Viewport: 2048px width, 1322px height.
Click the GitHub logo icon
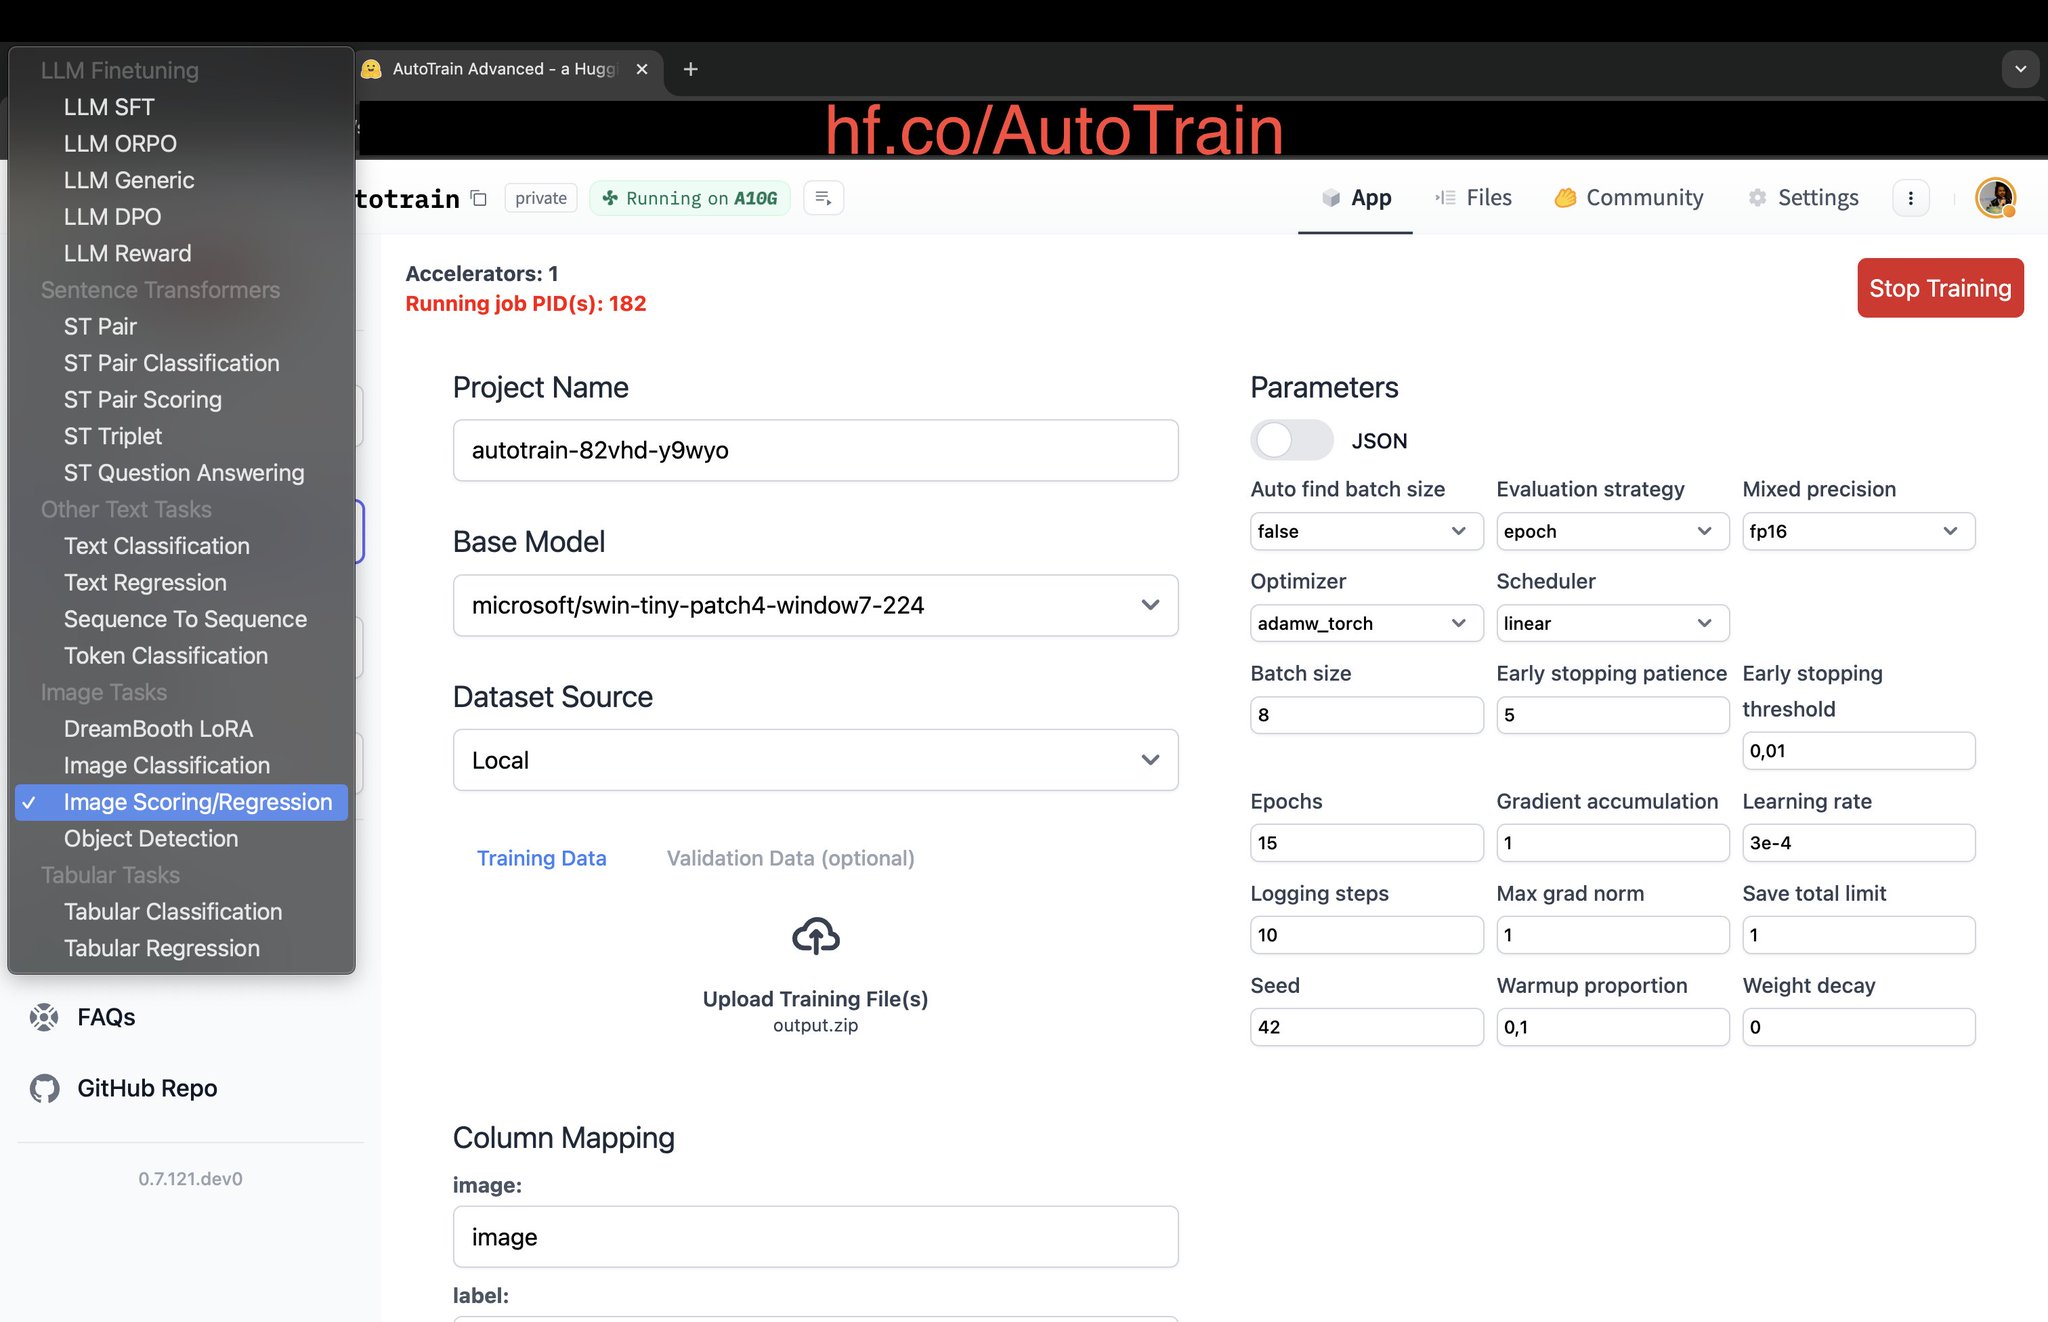coord(44,1088)
